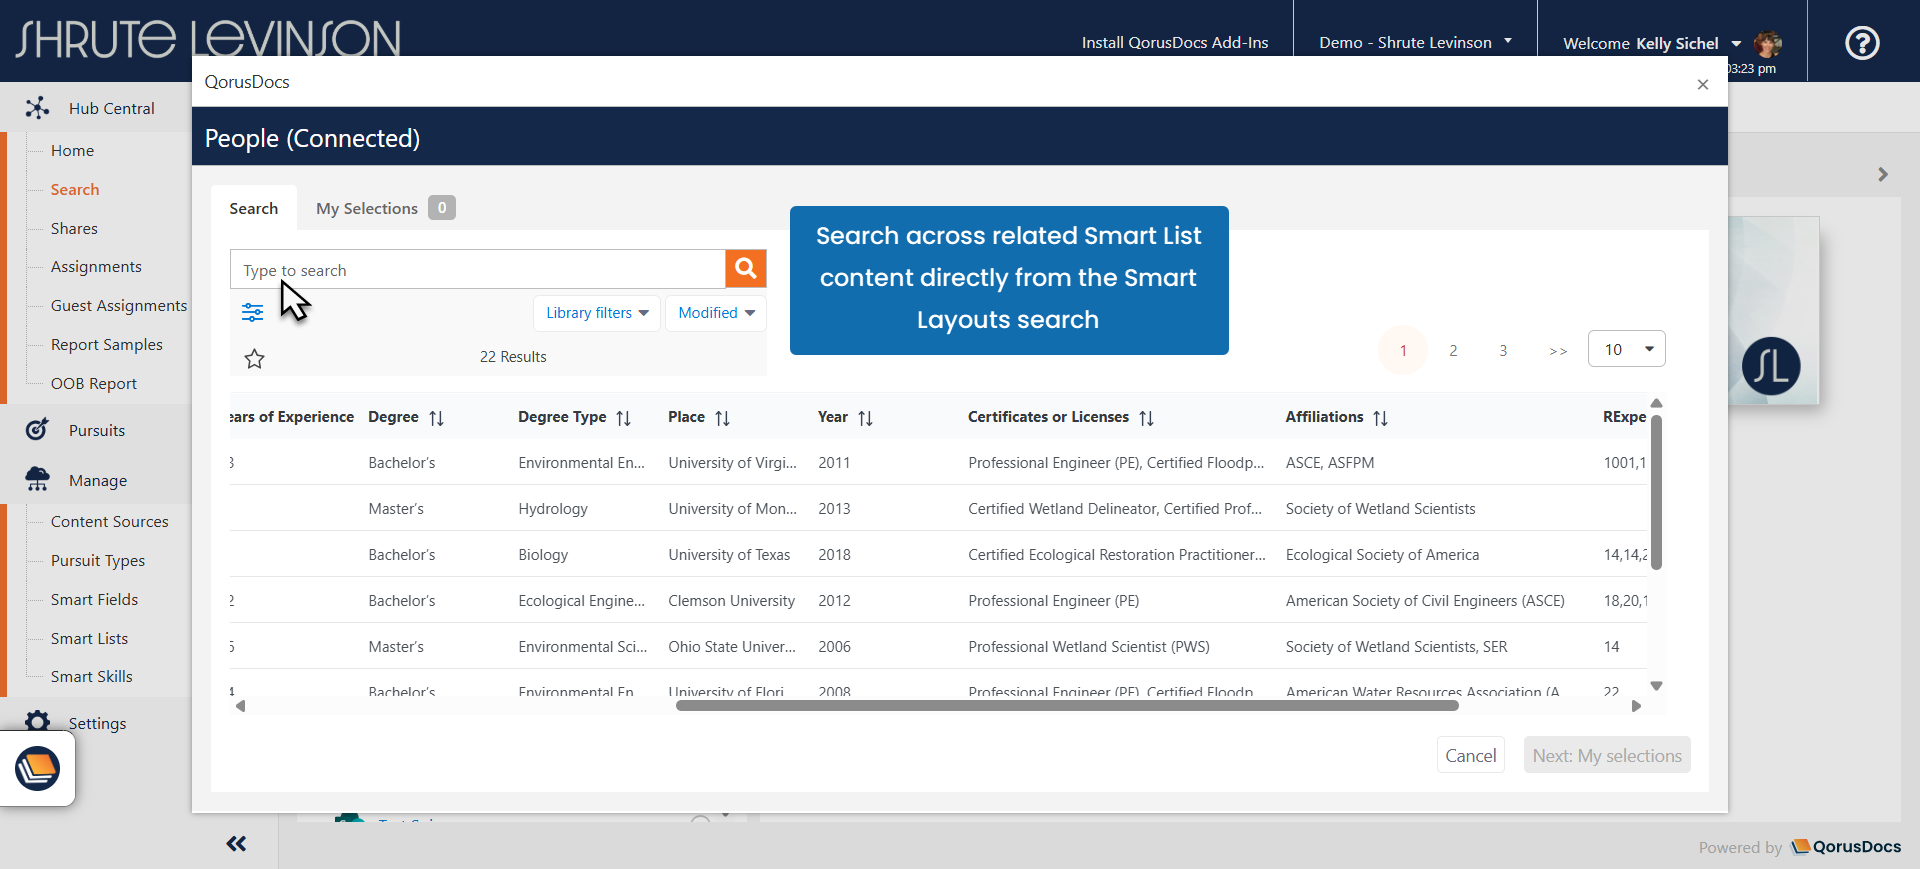Toggle the favorites star icon
Screen dimensions: 1920x869
point(254,358)
